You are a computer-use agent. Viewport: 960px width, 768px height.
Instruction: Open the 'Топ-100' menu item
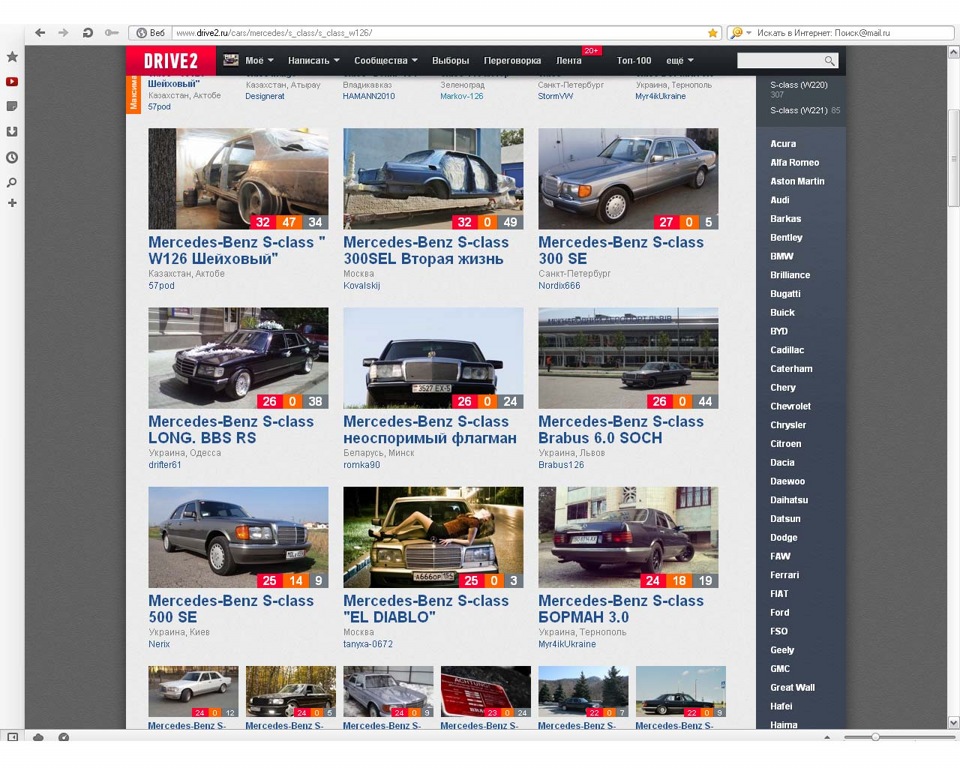click(x=634, y=61)
